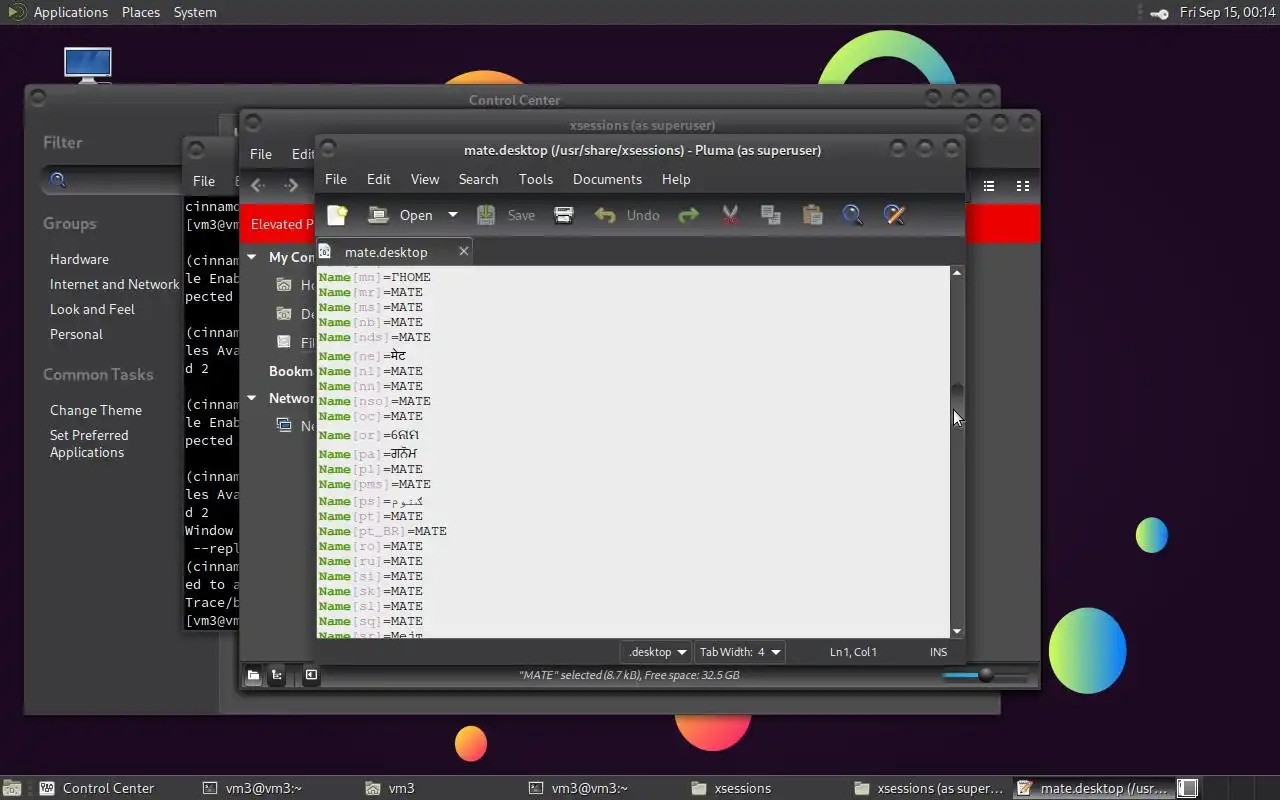Viewport: 1280px width, 800px height.
Task: Click the network key tray icon
Action: point(1159,13)
